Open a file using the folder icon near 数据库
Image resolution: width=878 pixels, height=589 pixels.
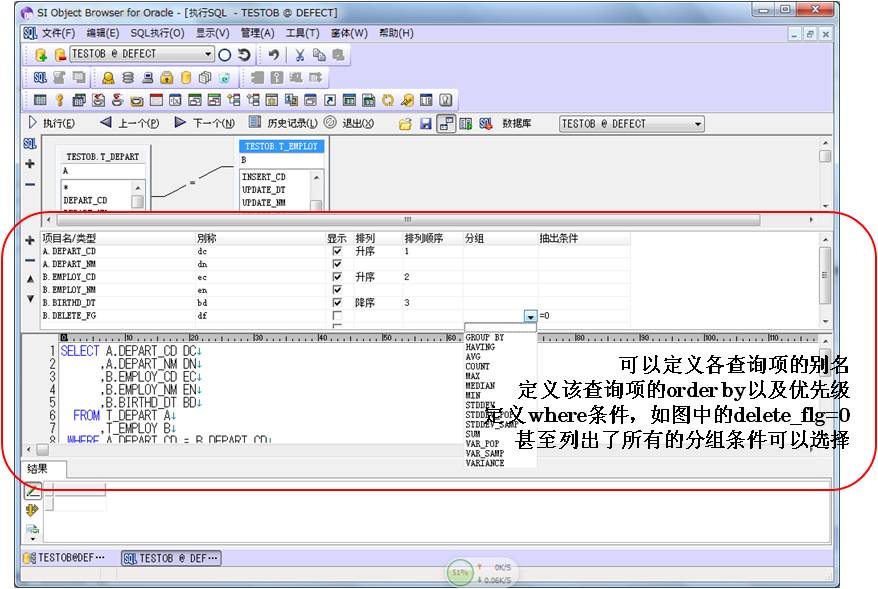coord(405,122)
